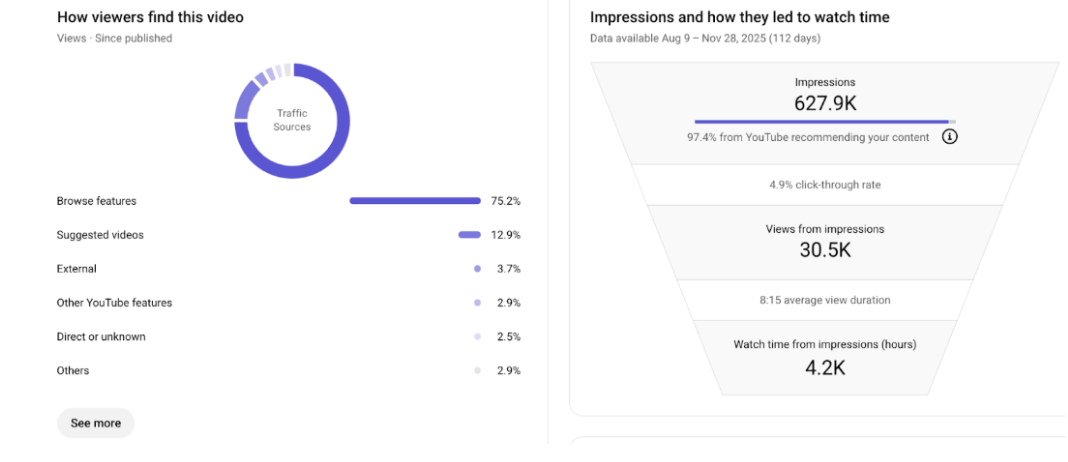Click the 4.9% click-through rate row
Image resolution: width=1068 pixels, height=462 pixels.
click(x=825, y=185)
